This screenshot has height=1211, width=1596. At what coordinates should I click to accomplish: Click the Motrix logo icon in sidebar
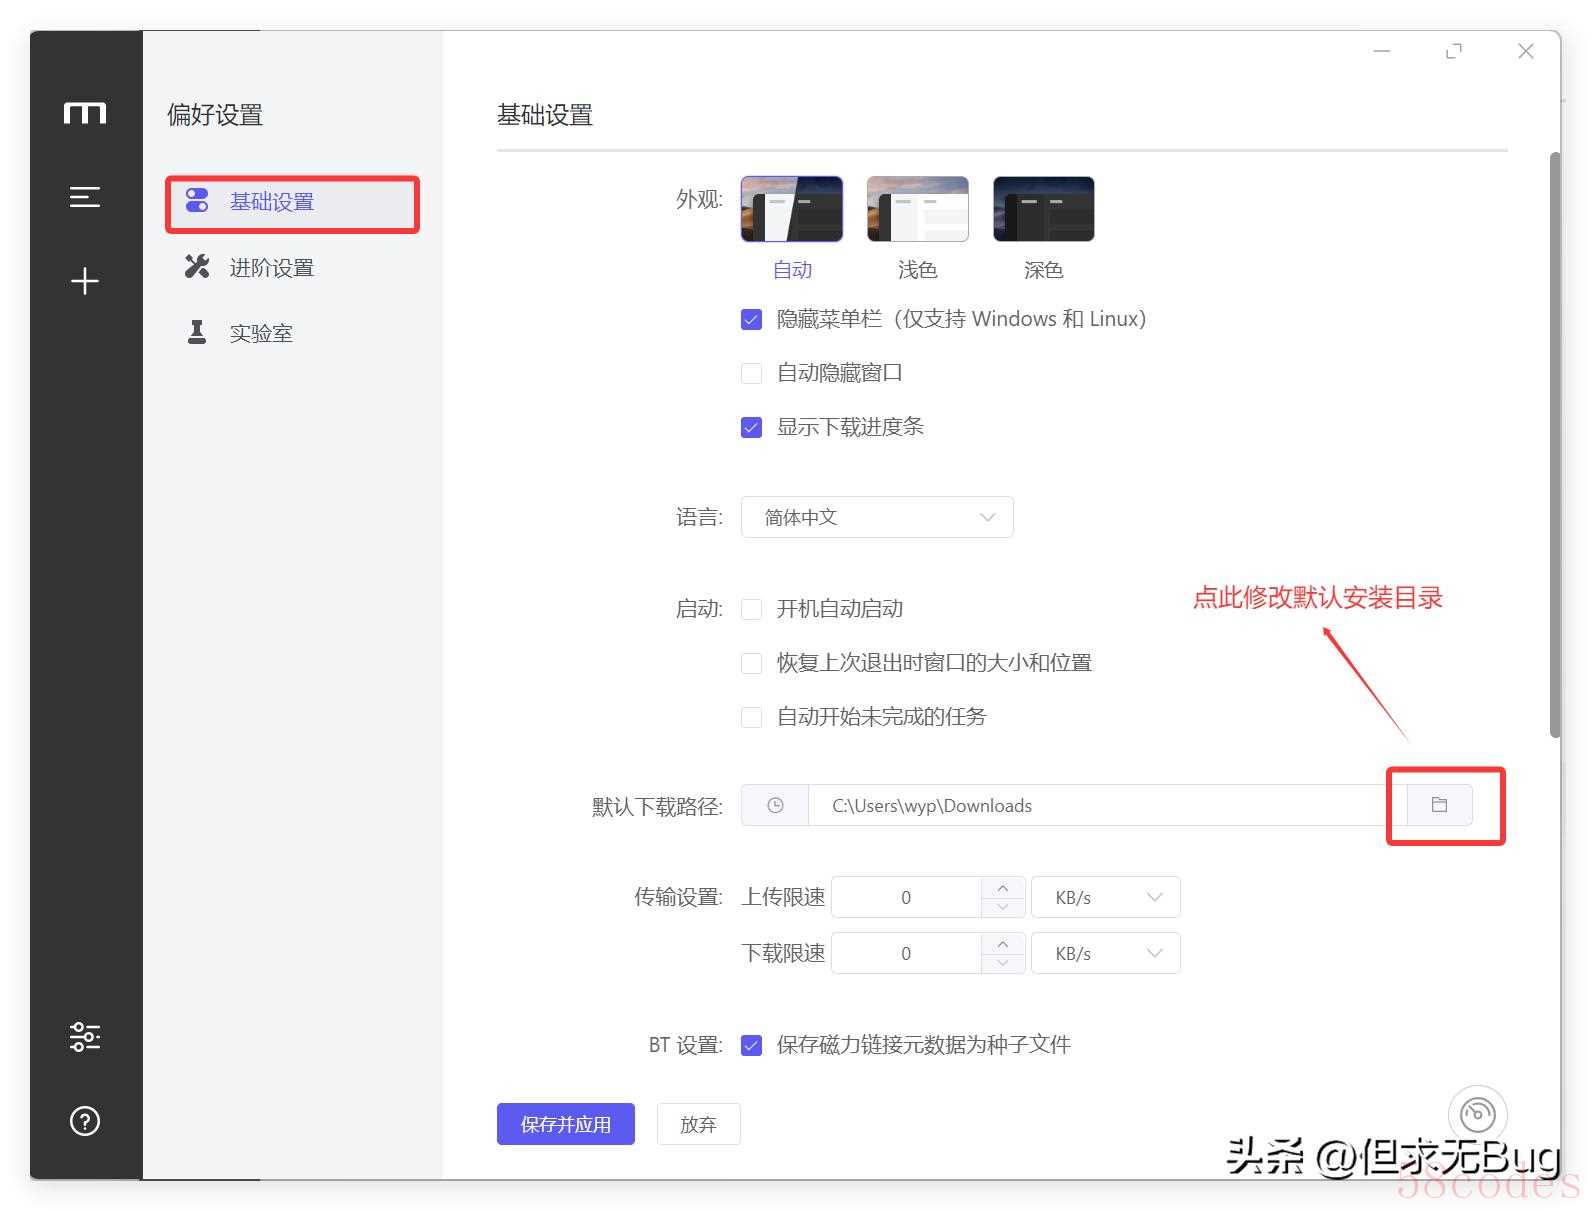(85, 113)
